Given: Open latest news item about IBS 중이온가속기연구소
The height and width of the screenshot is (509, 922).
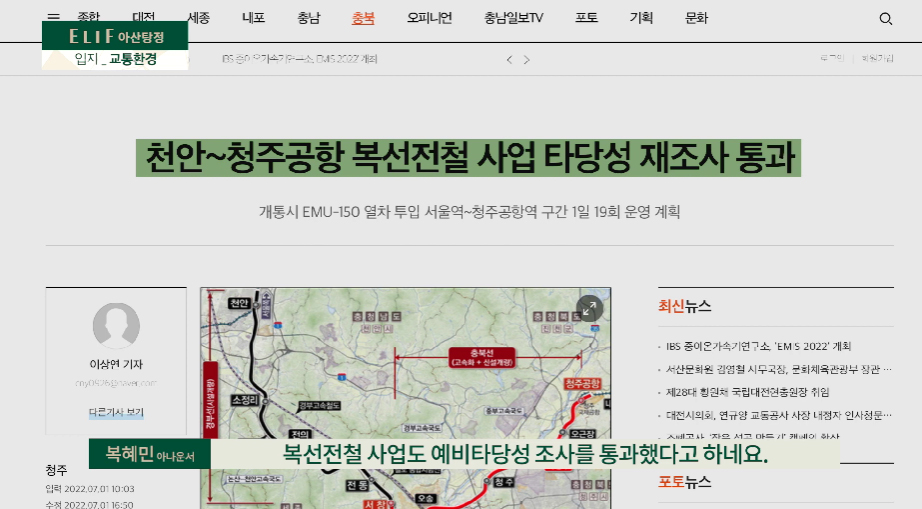Looking at the screenshot, I should (759, 346).
